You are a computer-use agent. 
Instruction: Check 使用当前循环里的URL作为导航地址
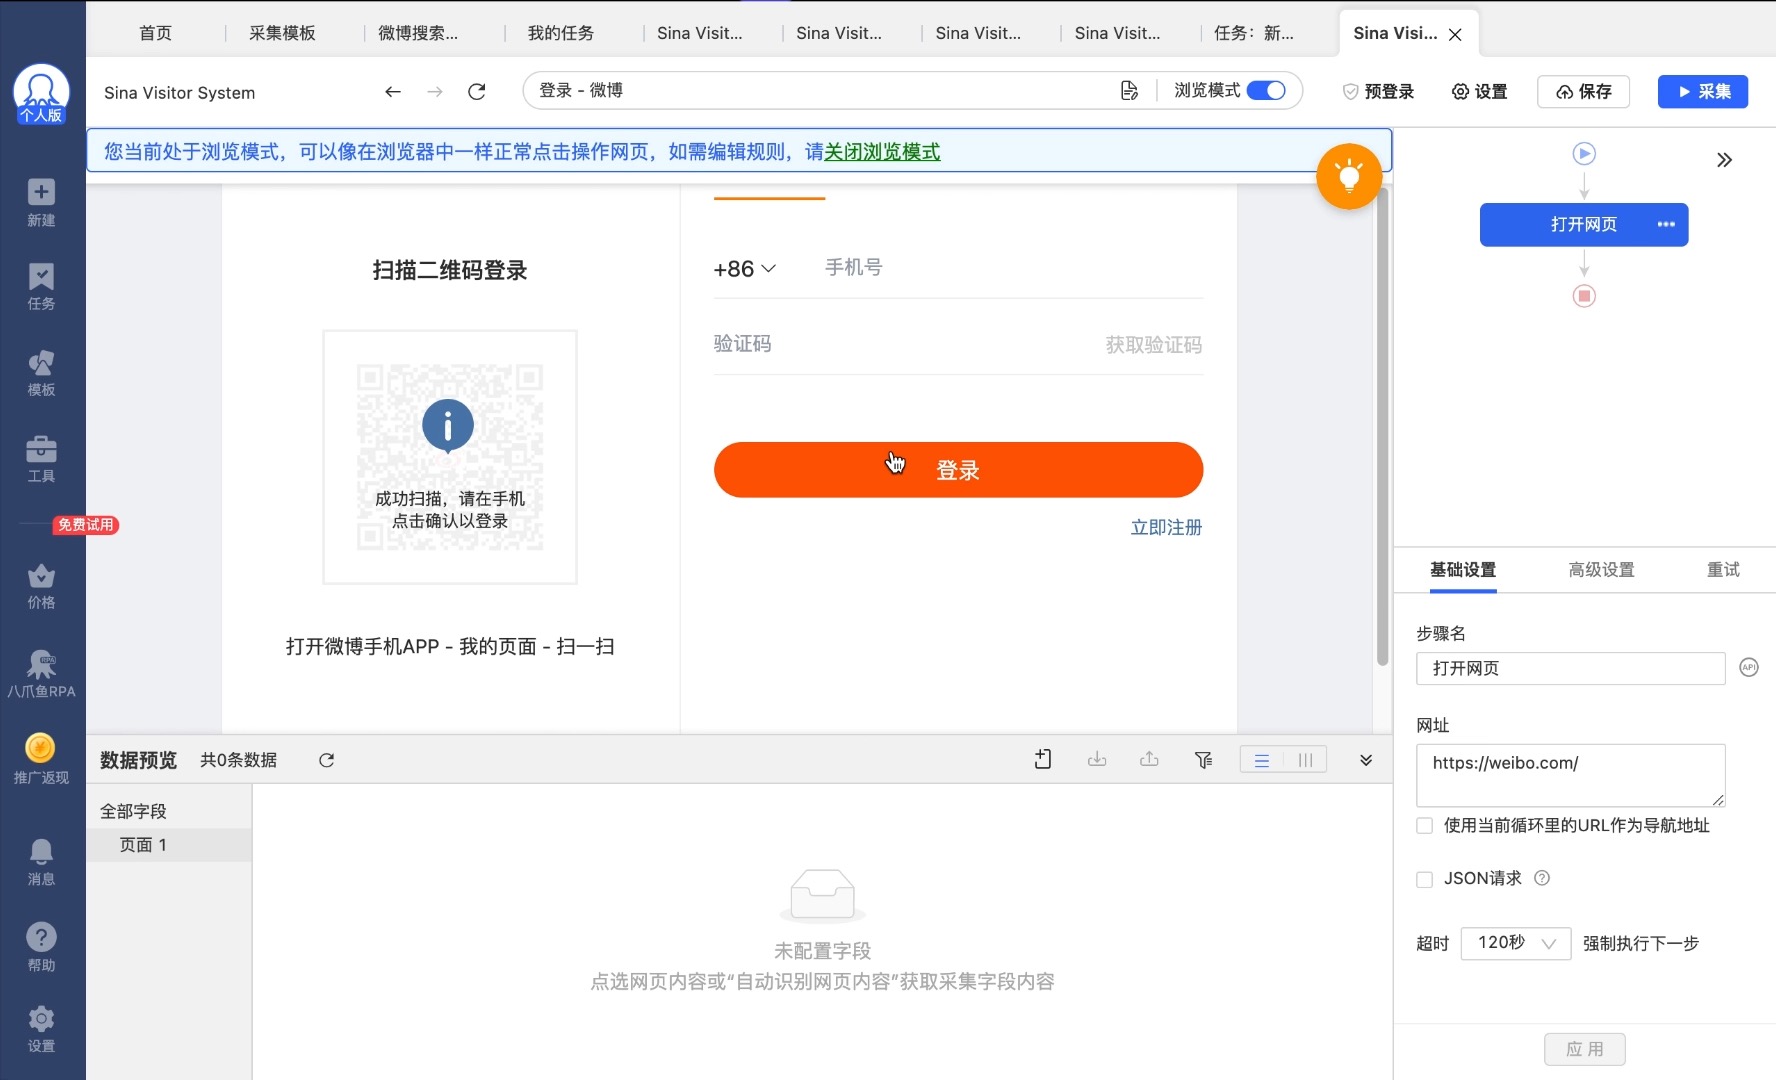click(1425, 826)
